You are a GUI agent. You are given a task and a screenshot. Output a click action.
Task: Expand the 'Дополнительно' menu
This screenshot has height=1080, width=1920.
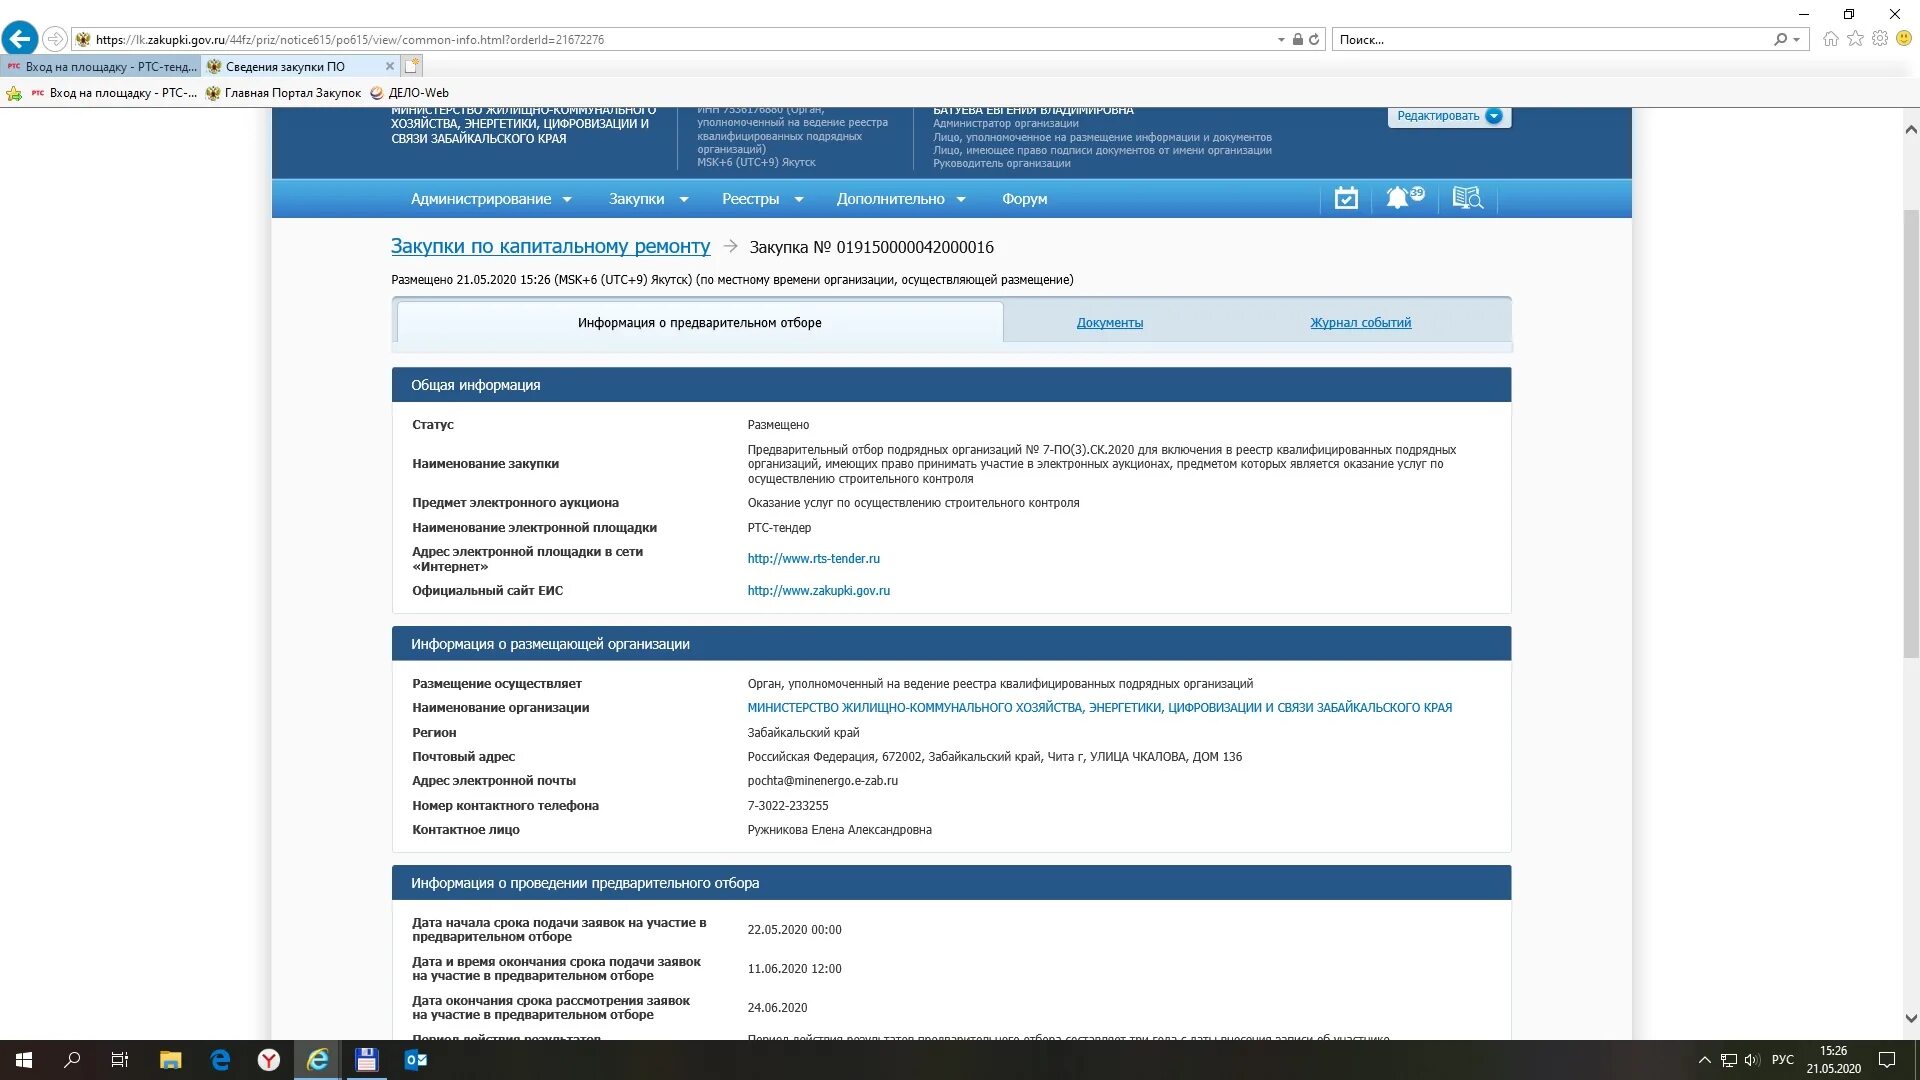coord(901,199)
